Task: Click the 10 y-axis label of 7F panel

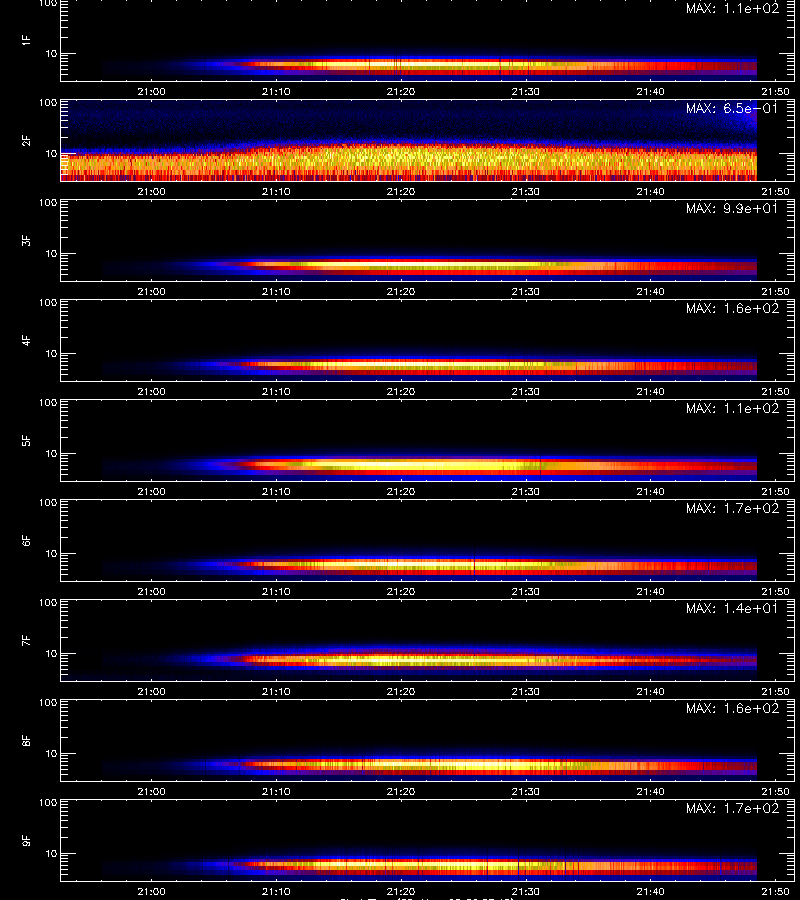Action: [51, 654]
